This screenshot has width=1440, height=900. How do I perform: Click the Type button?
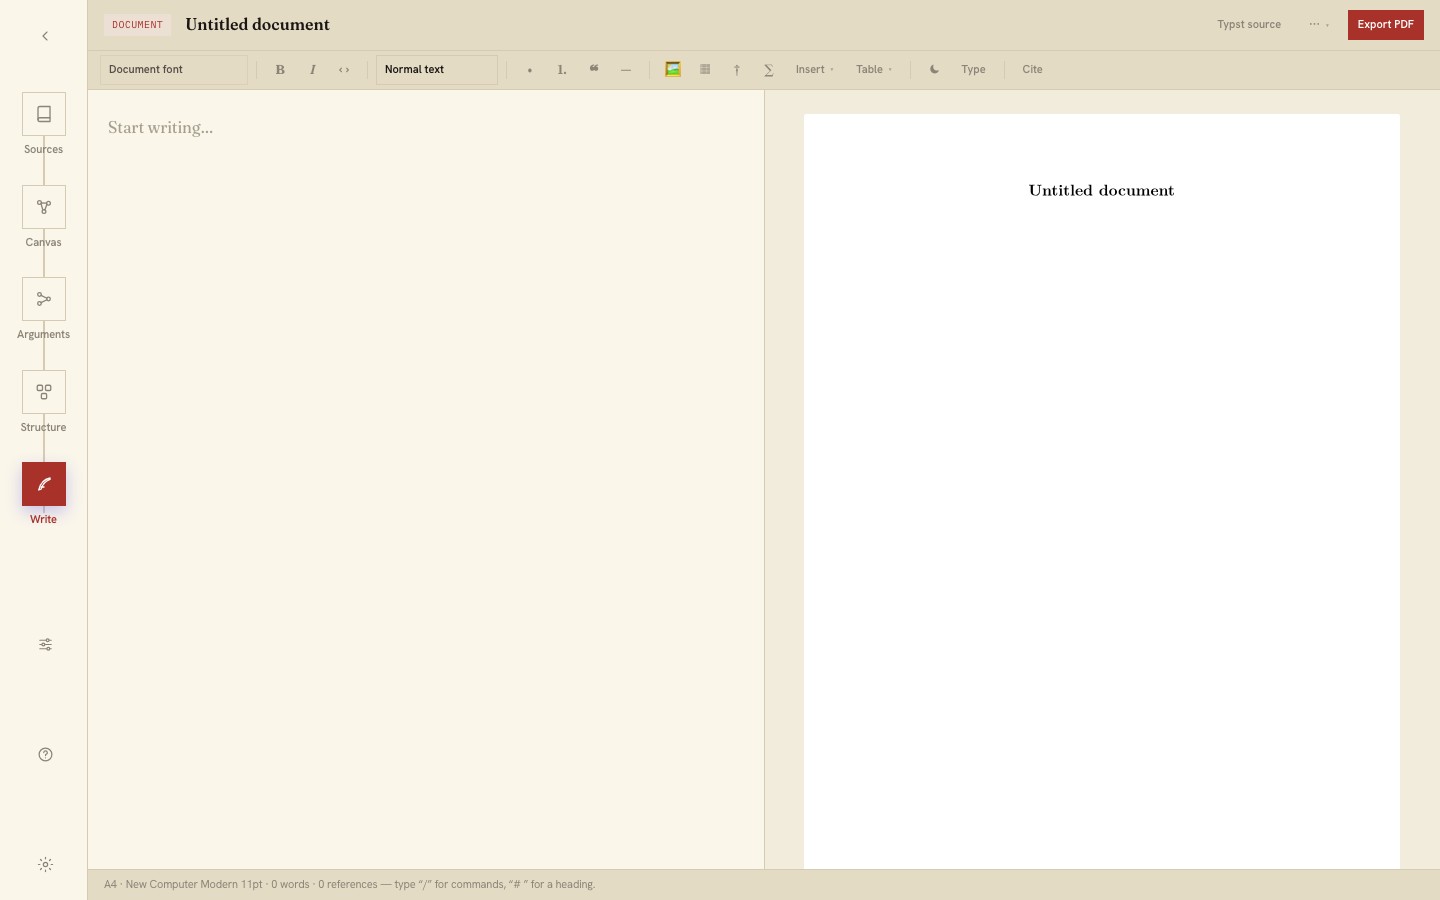pyautogui.click(x=973, y=70)
